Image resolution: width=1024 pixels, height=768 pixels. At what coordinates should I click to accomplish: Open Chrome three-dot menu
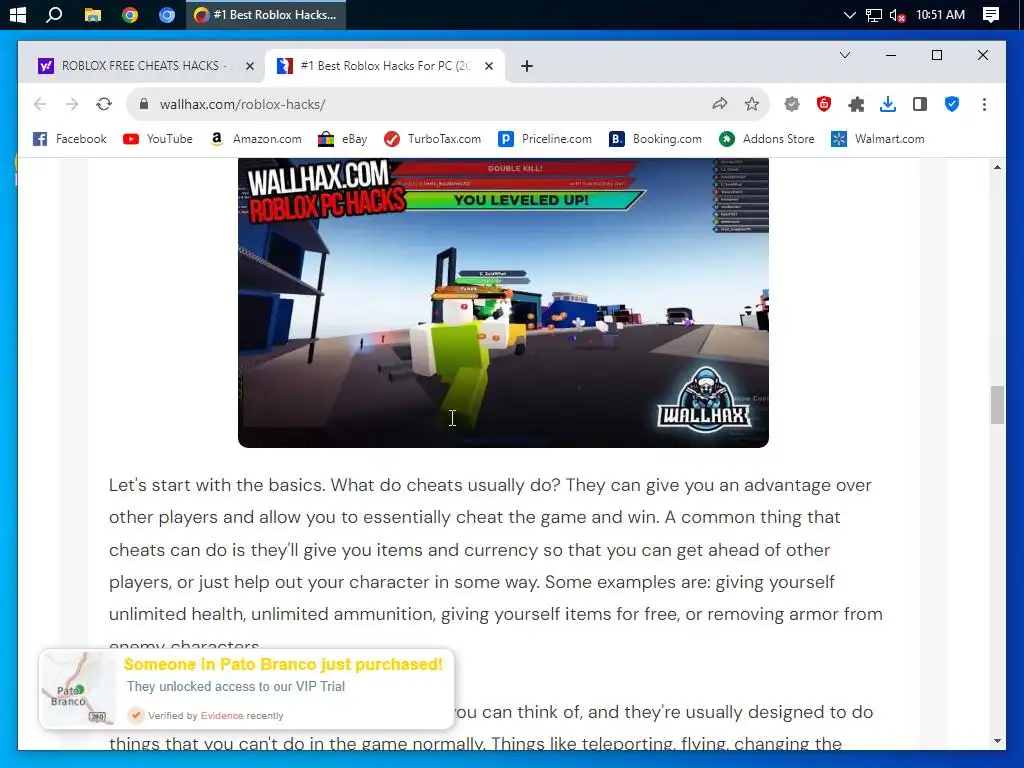pyautogui.click(x=984, y=104)
